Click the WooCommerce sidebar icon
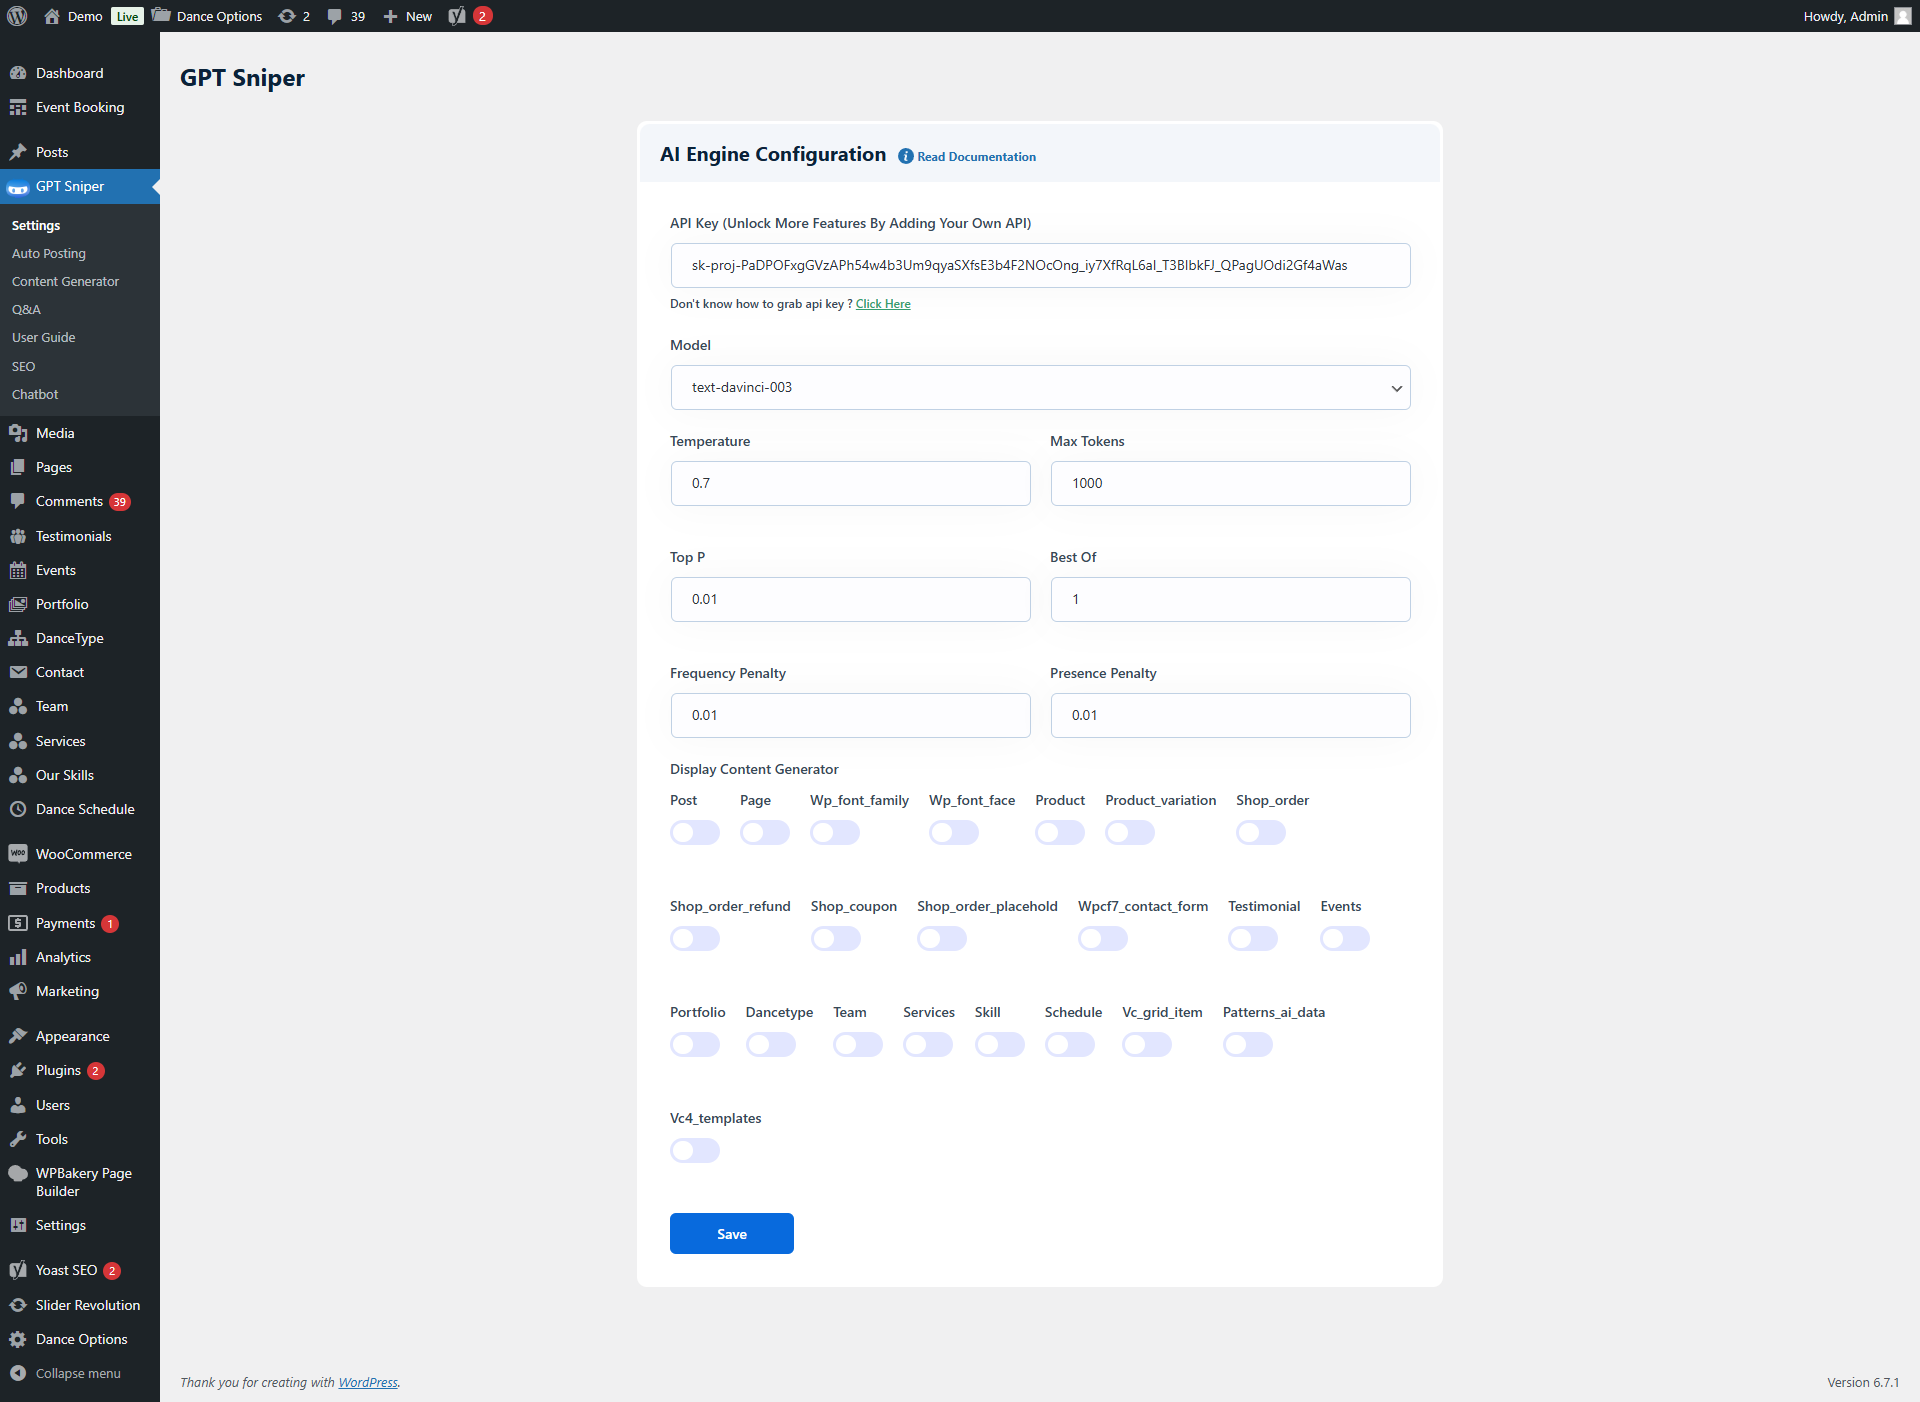 [18, 854]
